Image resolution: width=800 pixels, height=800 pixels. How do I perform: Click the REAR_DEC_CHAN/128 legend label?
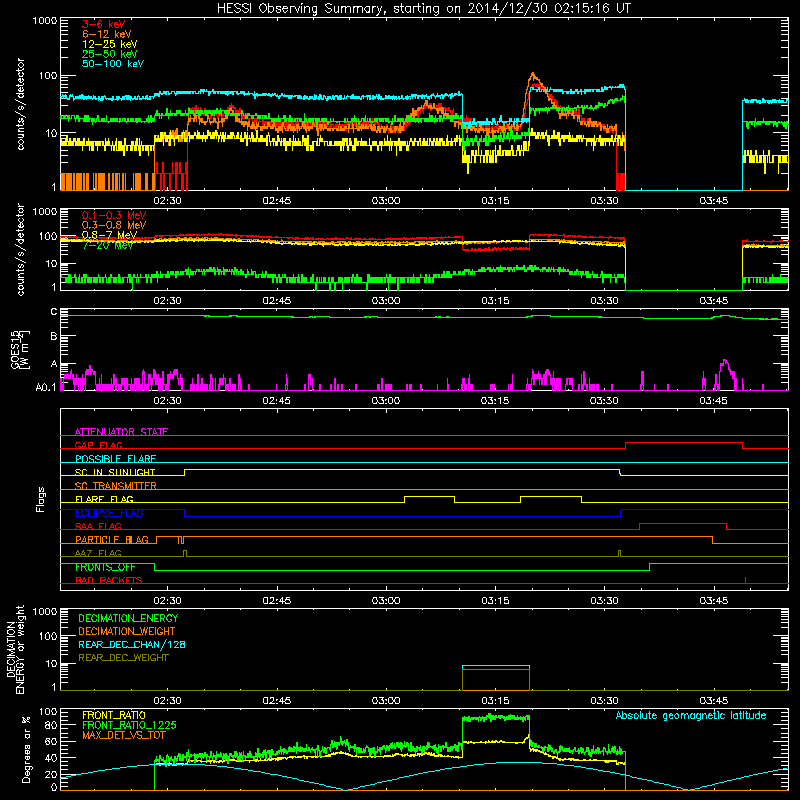tap(132, 644)
